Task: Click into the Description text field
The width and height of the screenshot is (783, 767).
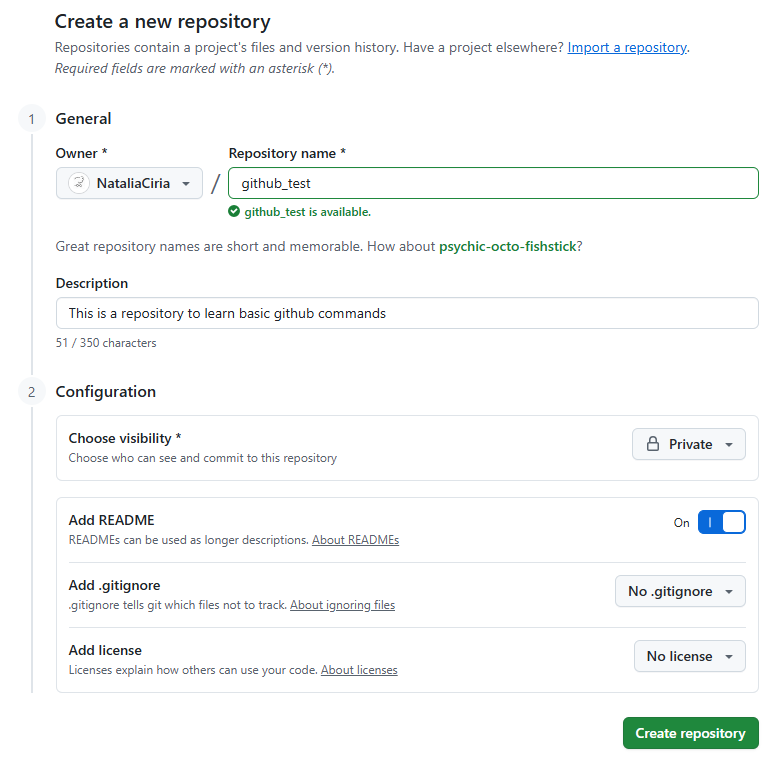Action: pyautogui.click(x=407, y=313)
